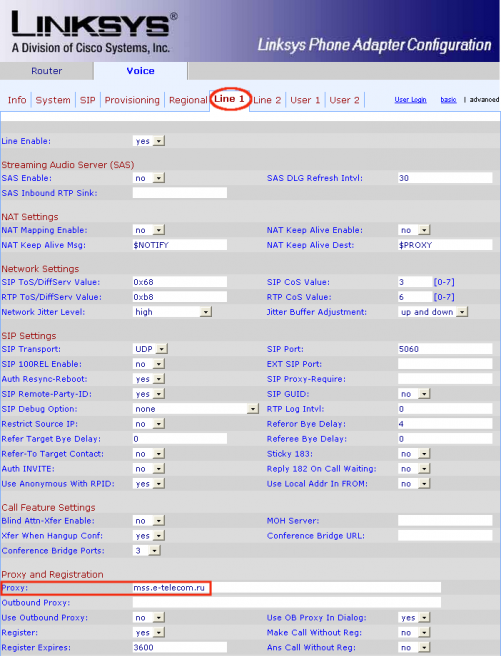Open the Provisioning sub-tab
The image size is (501, 656).
click(x=132, y=100)
